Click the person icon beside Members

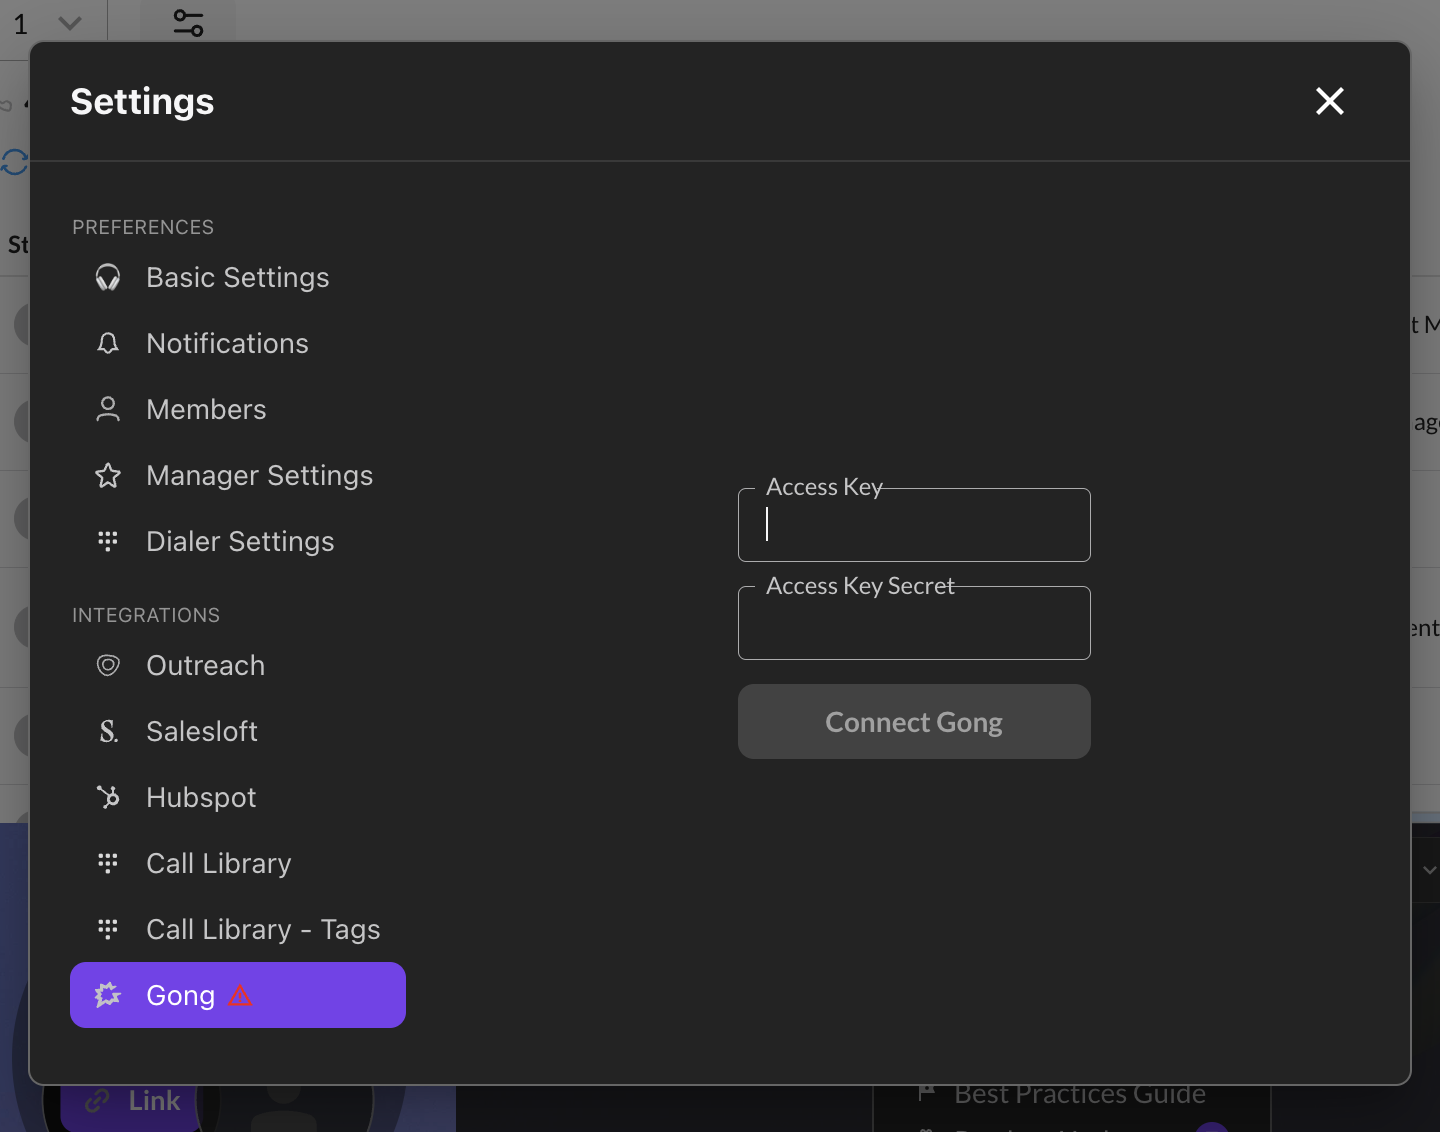(108, 409)
